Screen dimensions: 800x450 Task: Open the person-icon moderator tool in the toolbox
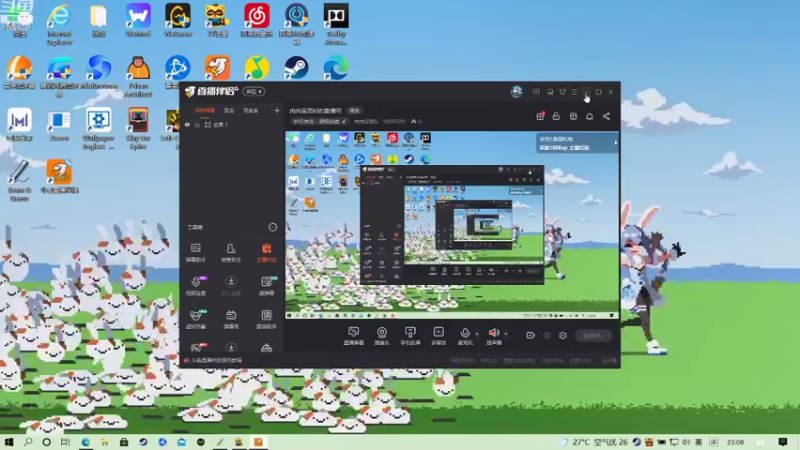pos(231,253)
